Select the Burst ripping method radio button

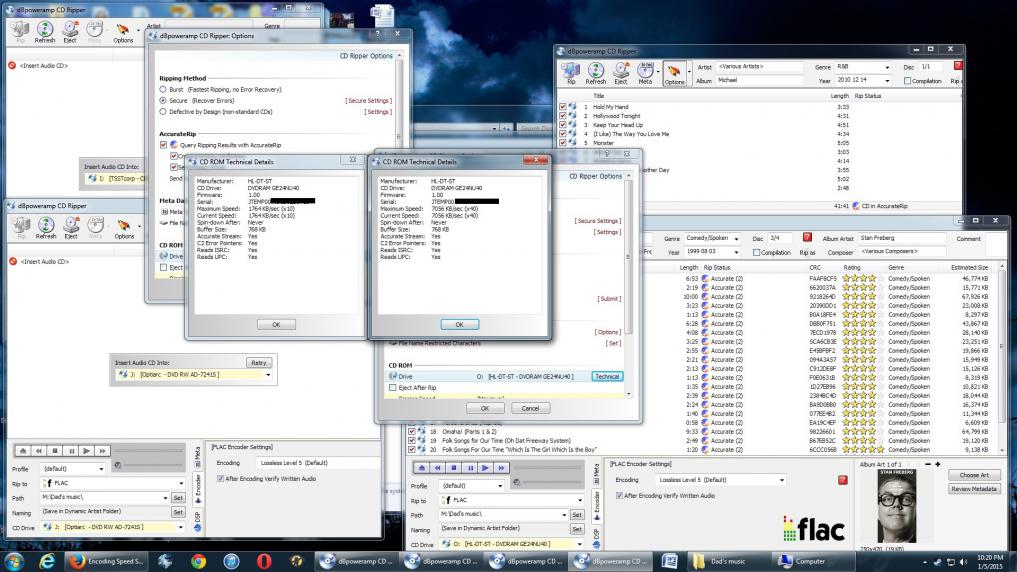tap(164, 90)
